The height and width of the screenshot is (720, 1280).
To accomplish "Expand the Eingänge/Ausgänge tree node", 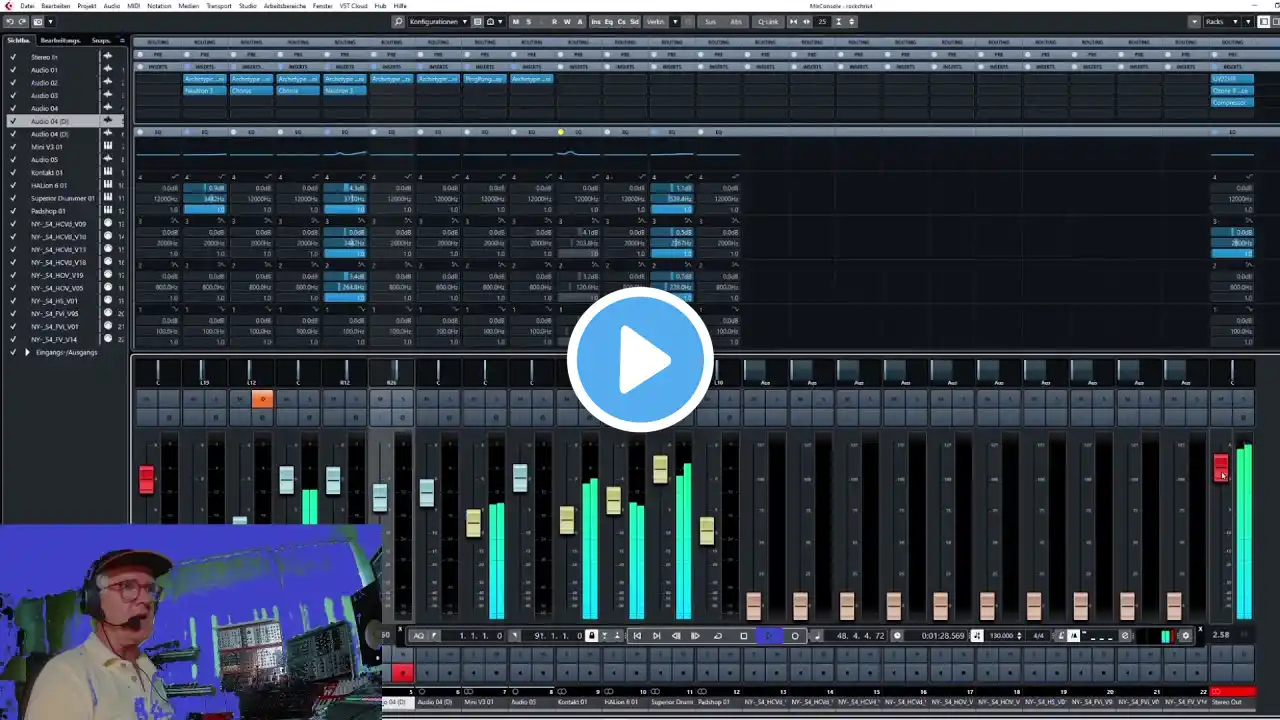I will point(27,352).
